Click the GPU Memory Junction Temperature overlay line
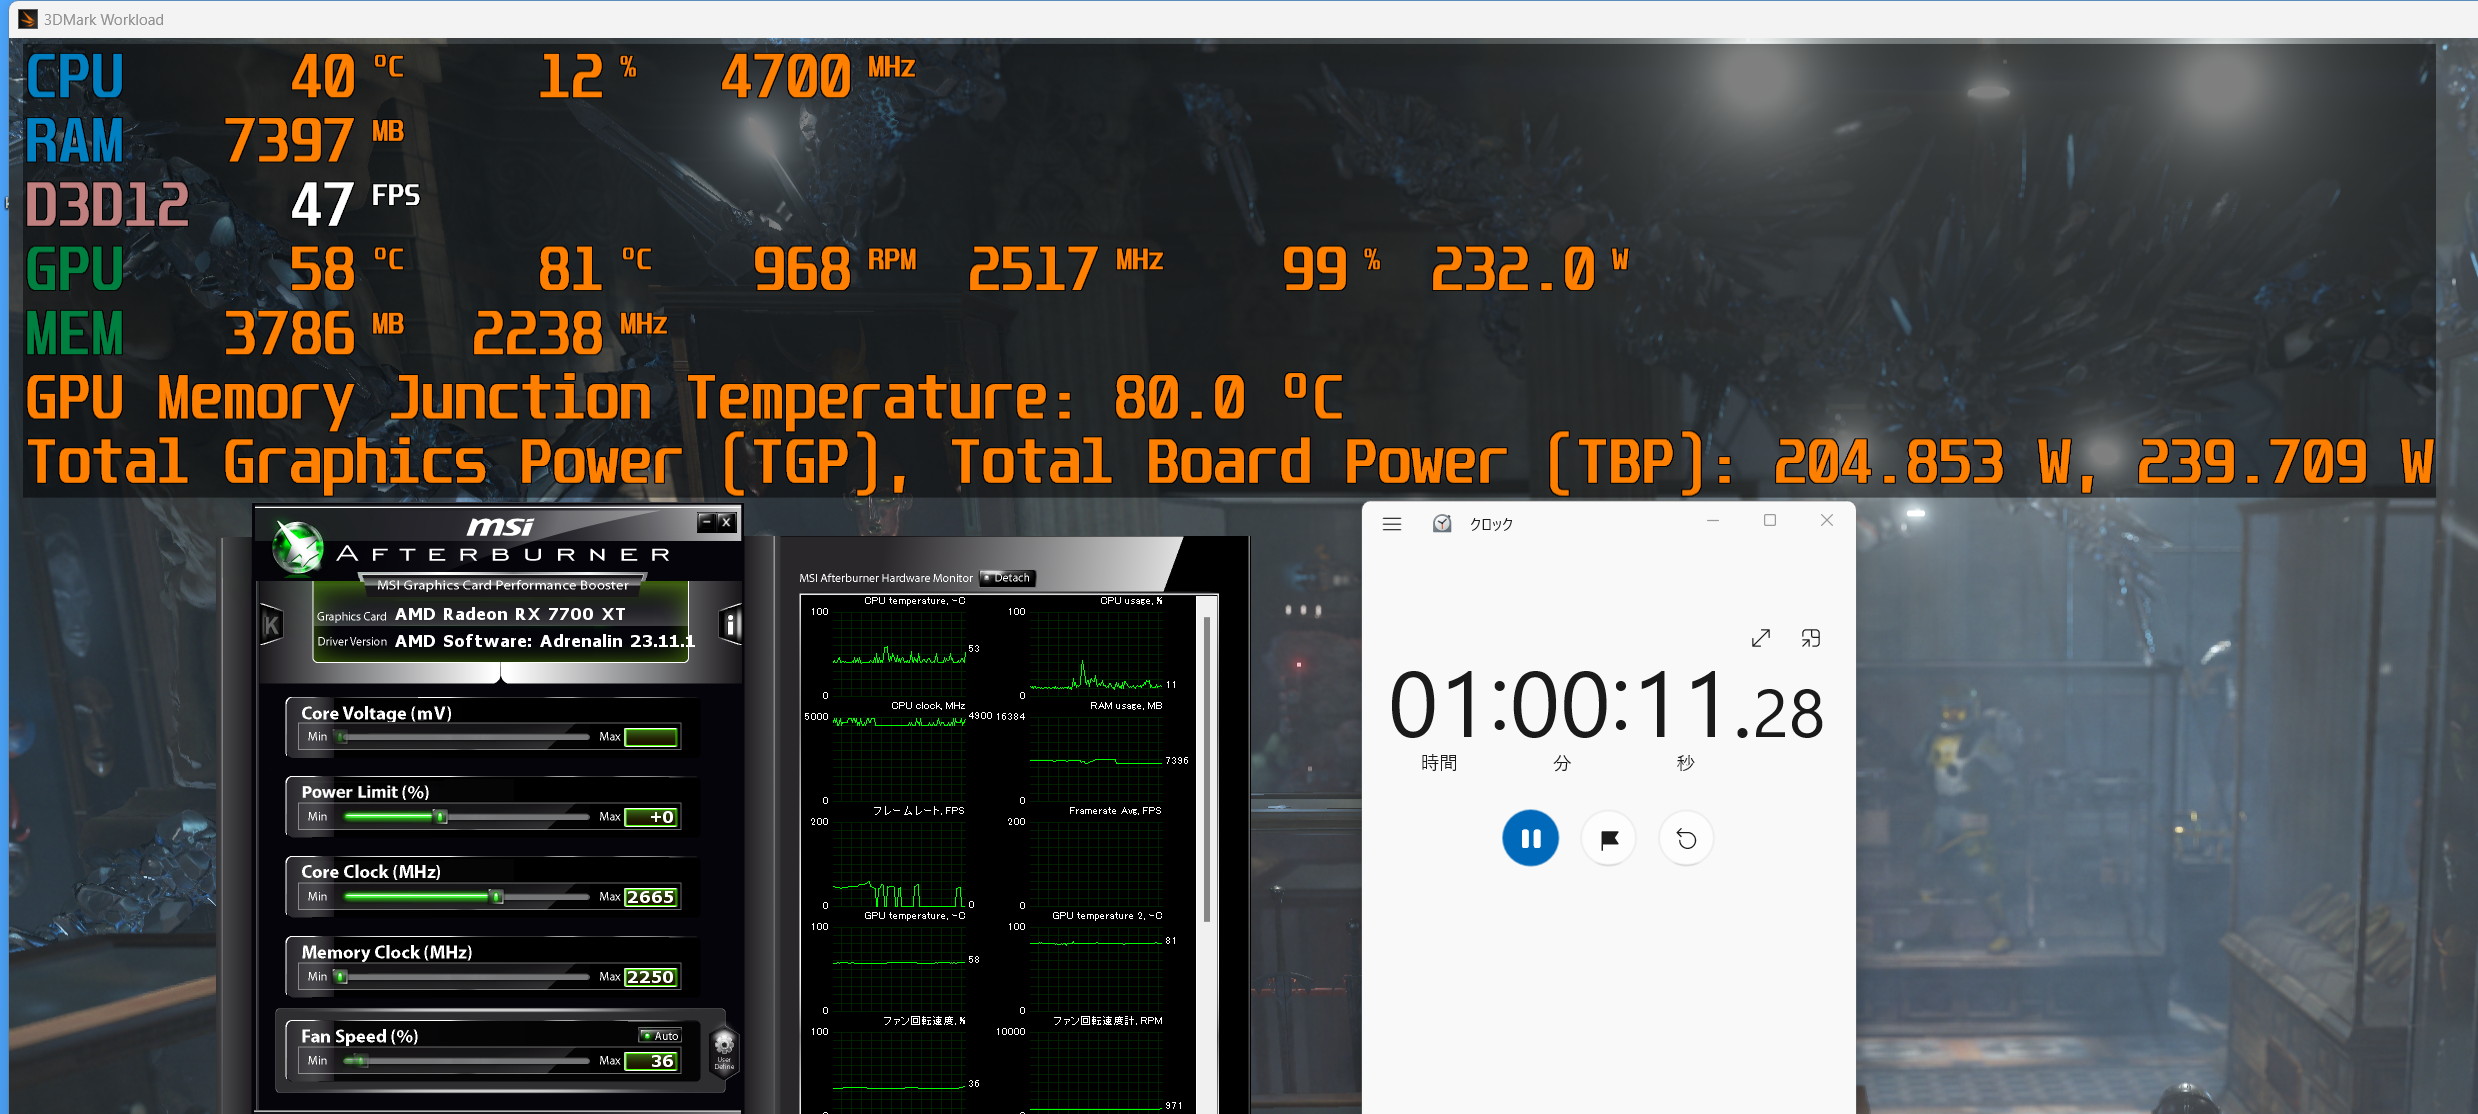The image size is (2478, 1114). coord(685,397)
